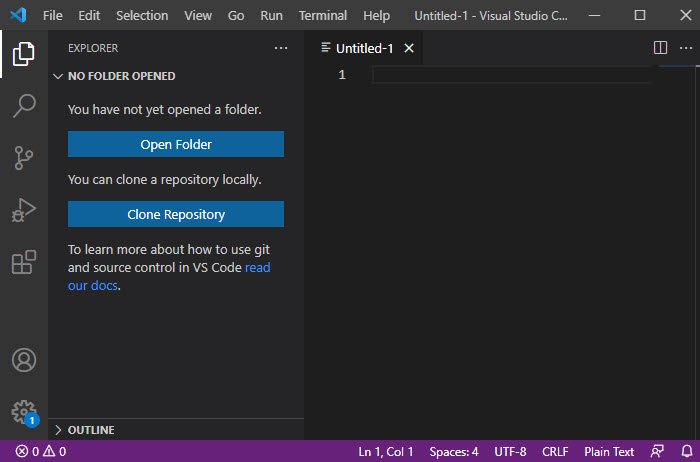Click errors and warnings count in status bar
The height and width of the screenshot is (462, 700).
click(41, 452)
